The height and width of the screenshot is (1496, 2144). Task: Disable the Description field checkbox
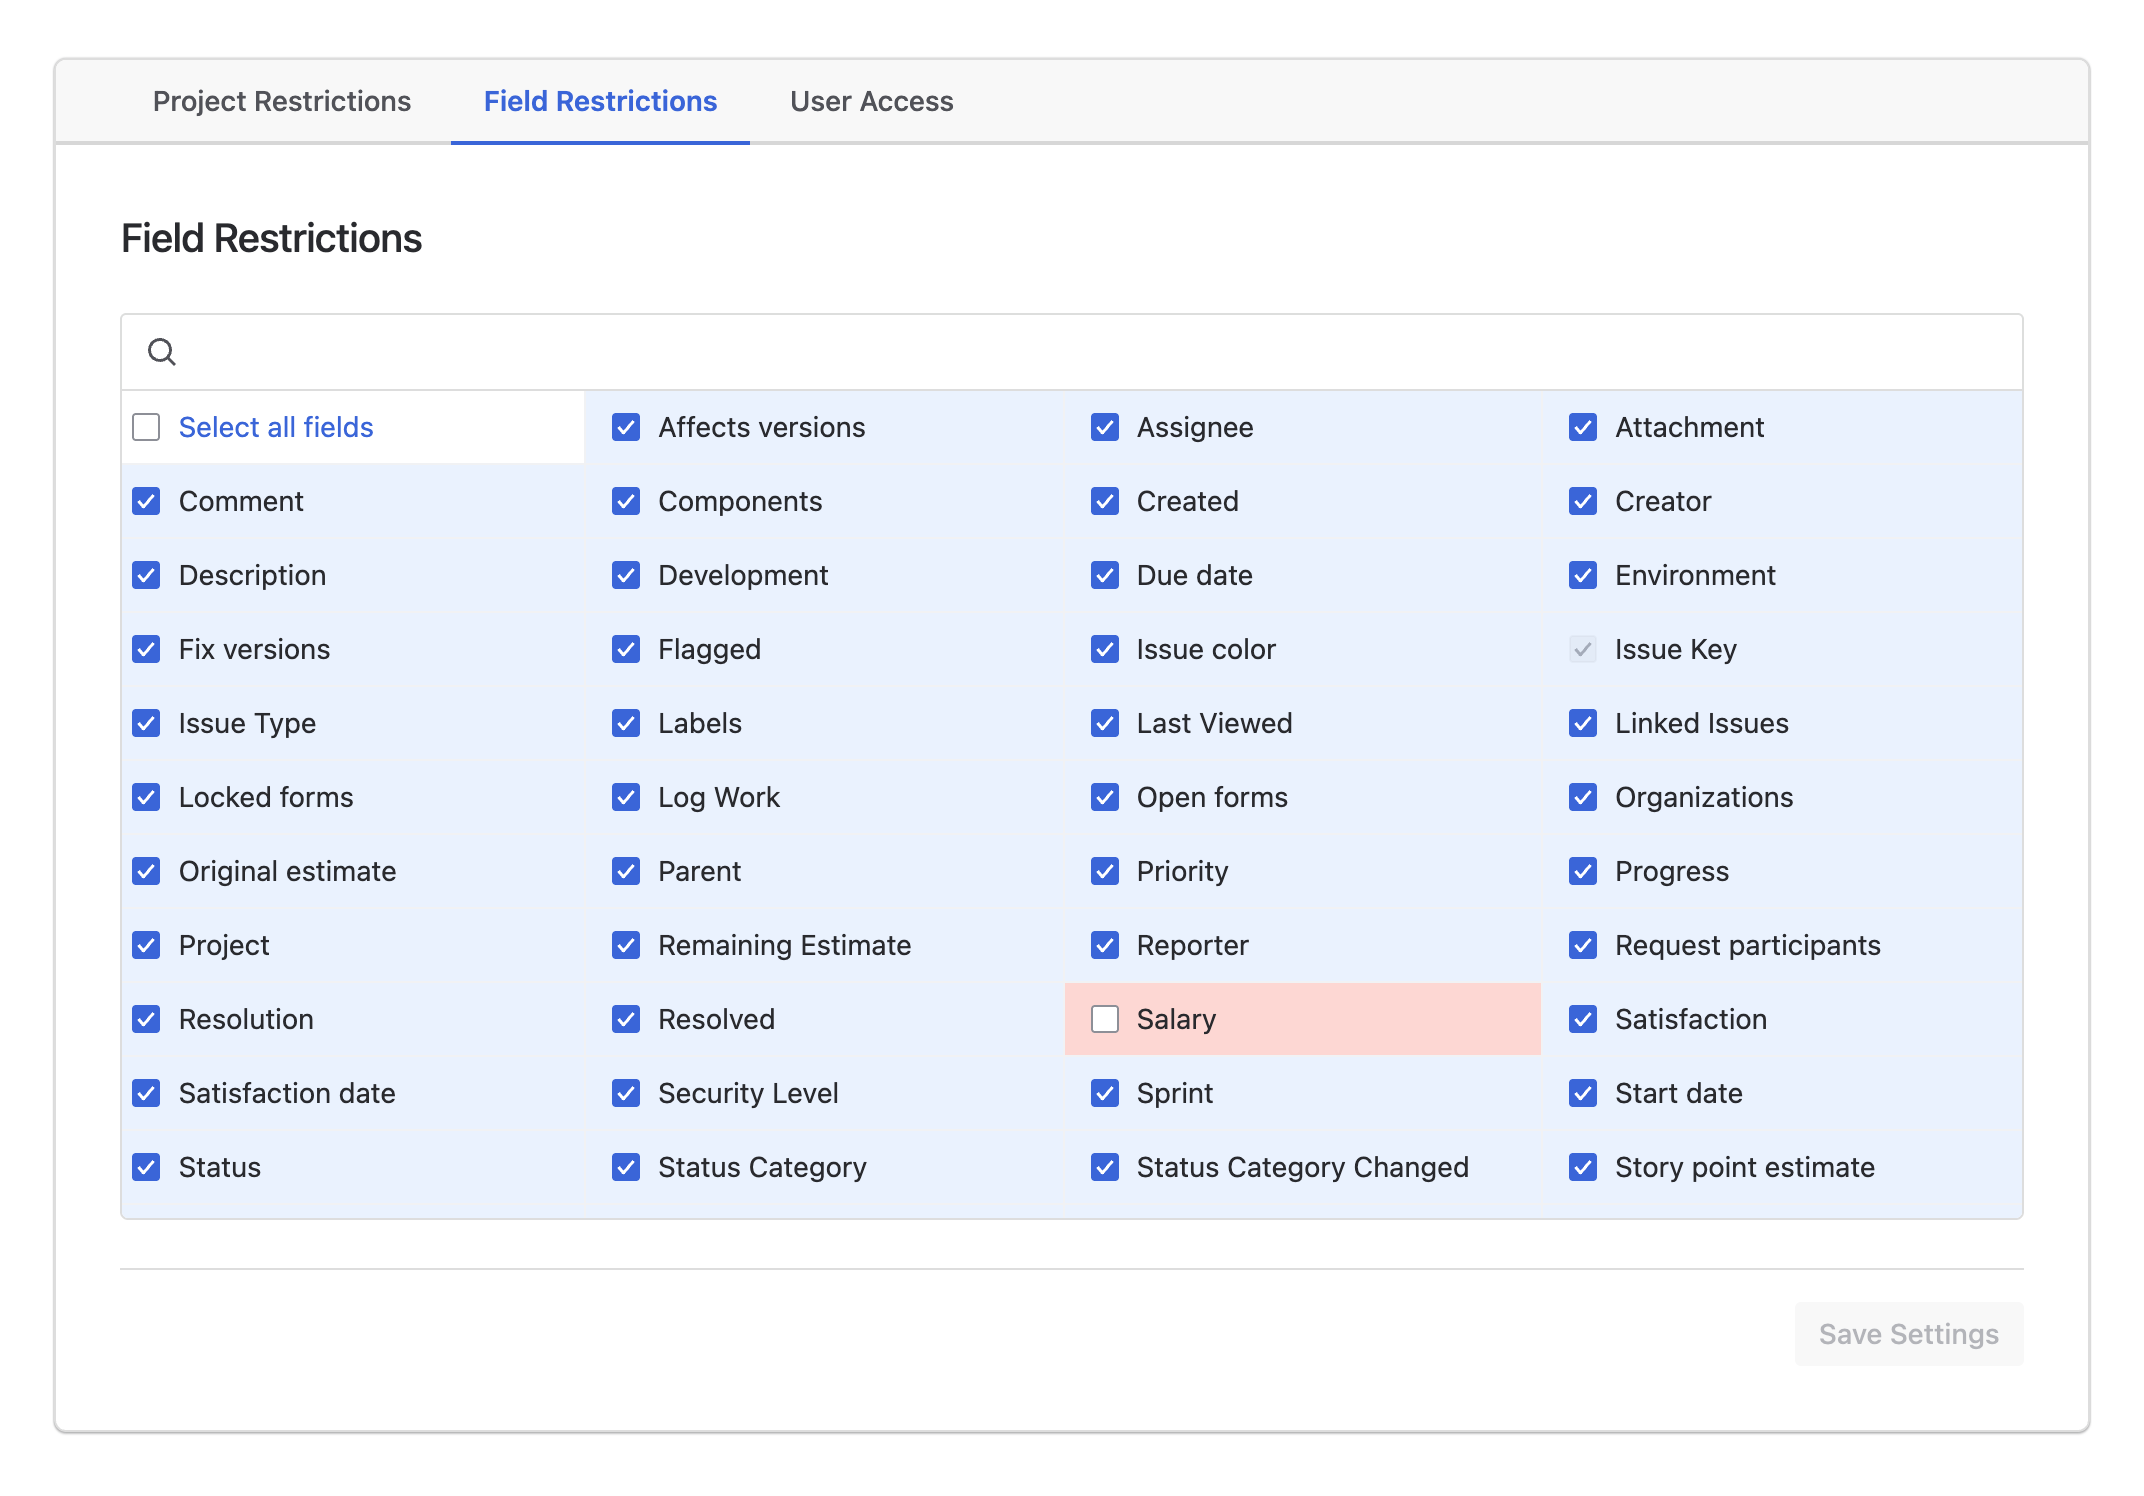146,575
